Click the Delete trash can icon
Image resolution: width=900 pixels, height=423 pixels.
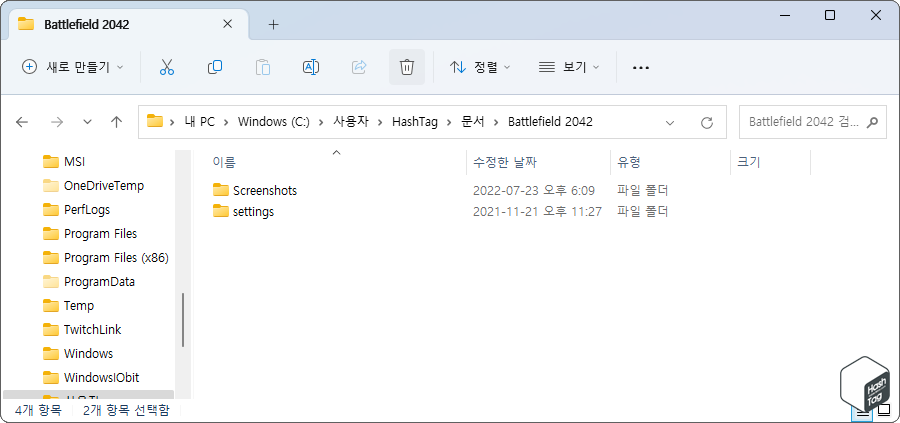407,67
